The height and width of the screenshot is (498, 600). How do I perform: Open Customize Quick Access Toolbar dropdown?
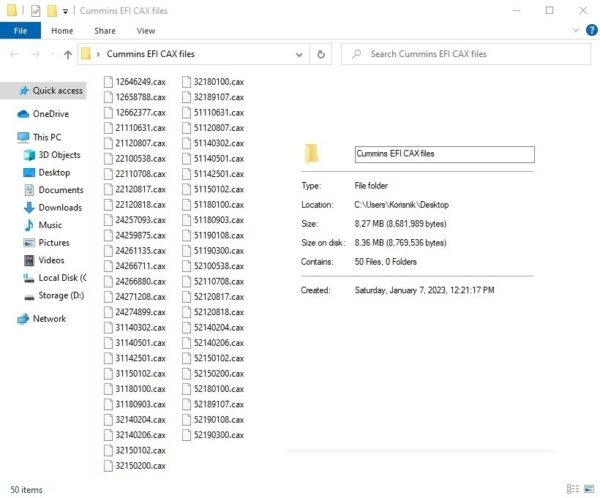pyautogui.click(x=65, y=11)
